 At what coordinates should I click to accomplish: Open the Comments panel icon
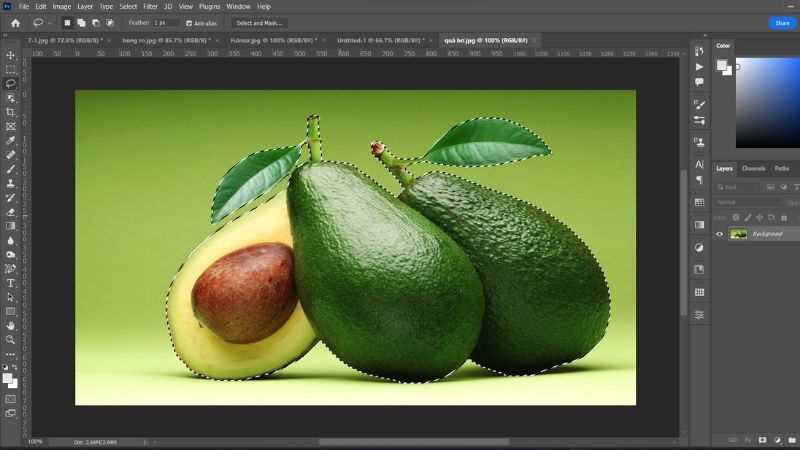click(699, 82)
